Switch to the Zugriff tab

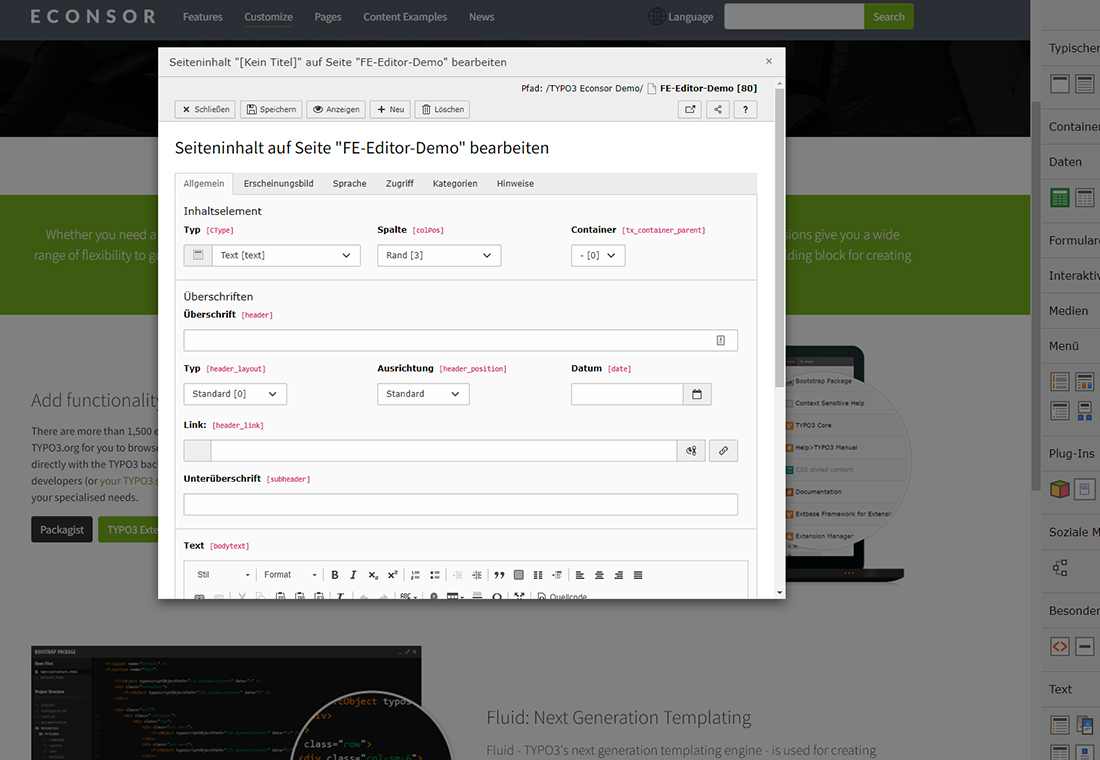(400, 184)
